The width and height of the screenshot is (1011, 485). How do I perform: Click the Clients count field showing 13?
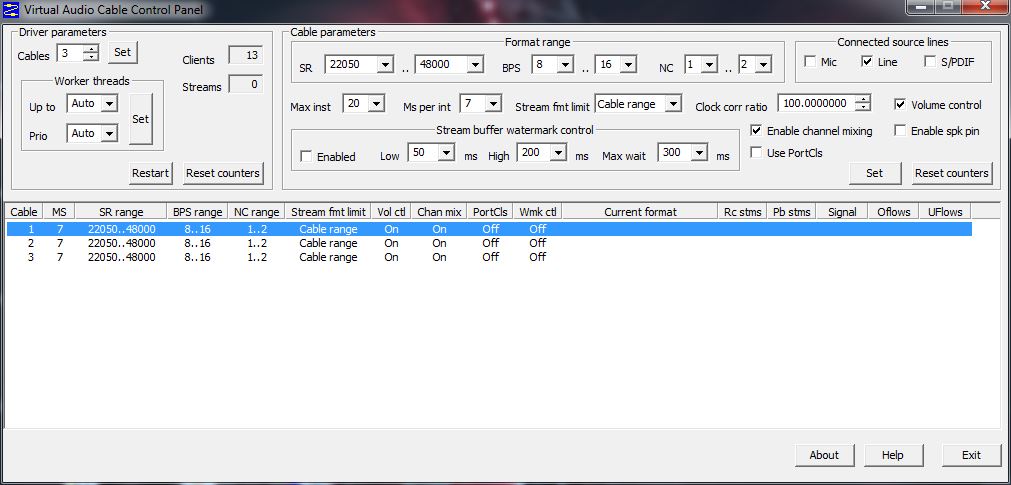click(246, 55)
